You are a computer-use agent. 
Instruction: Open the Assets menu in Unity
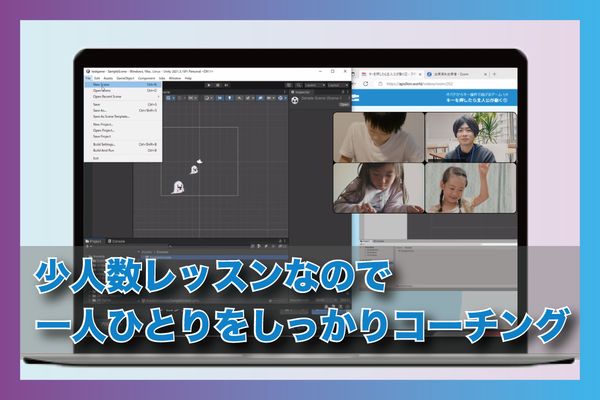click(x=108, y=78)
